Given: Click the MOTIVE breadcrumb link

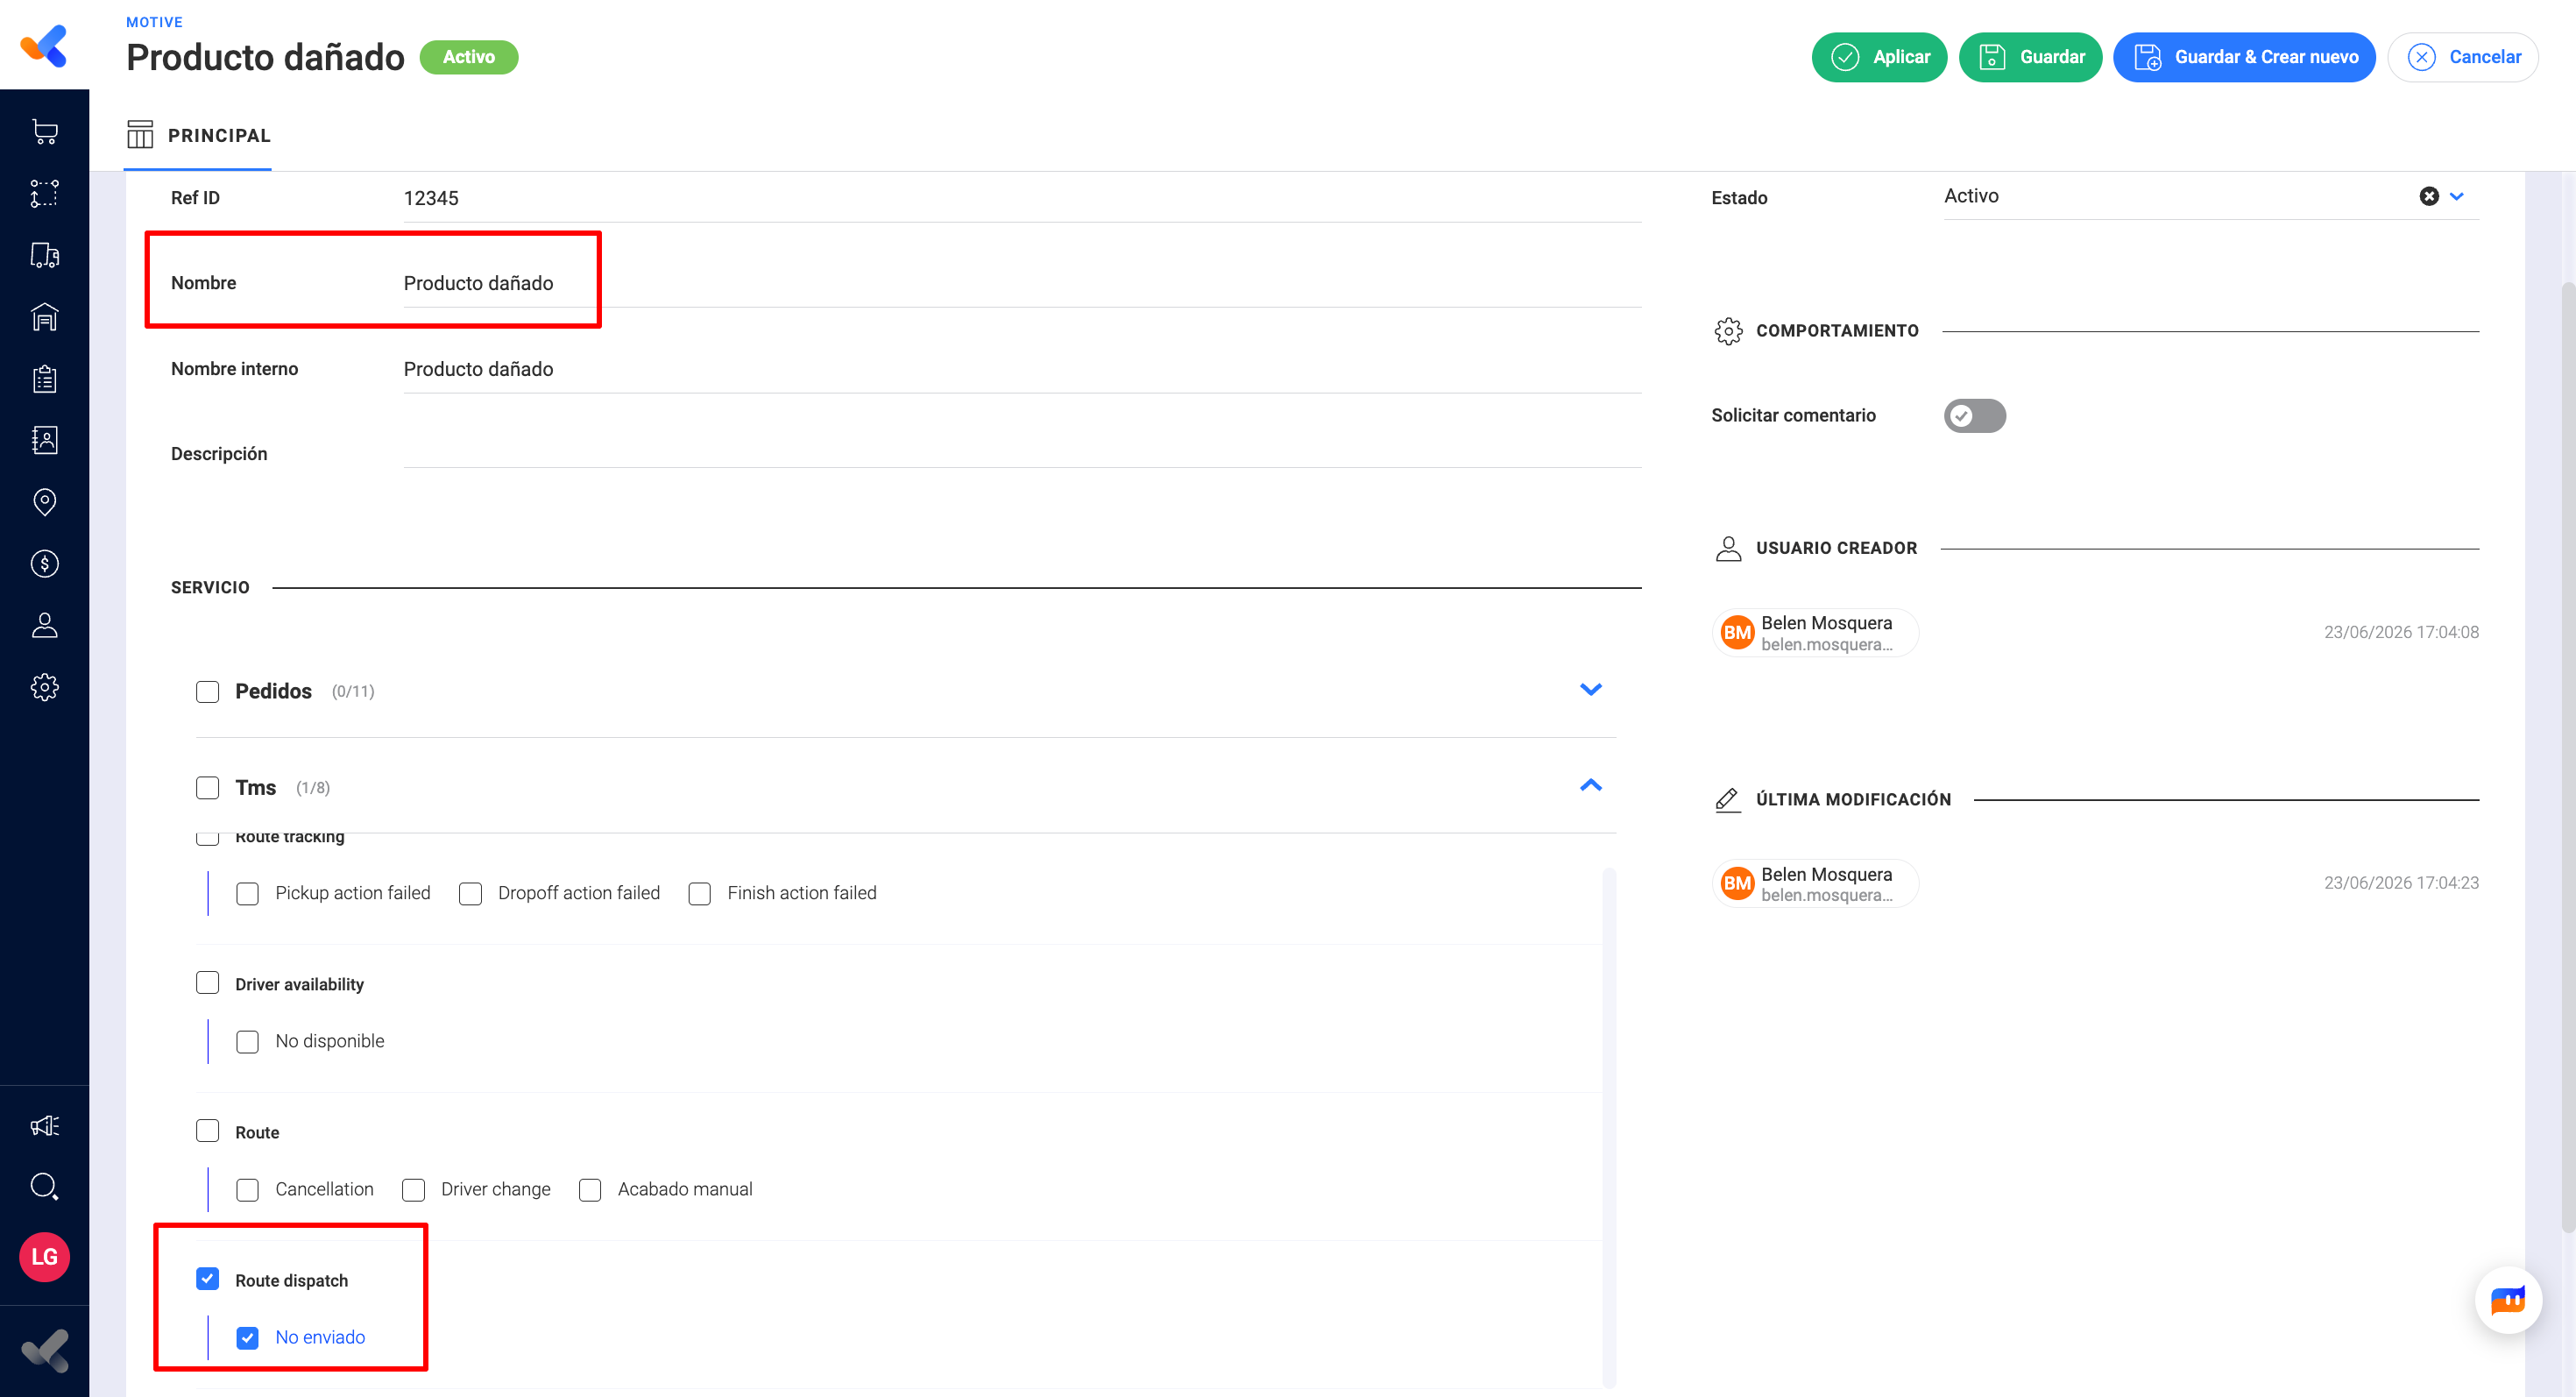Looking at the screenshot, I should [154, 22].
